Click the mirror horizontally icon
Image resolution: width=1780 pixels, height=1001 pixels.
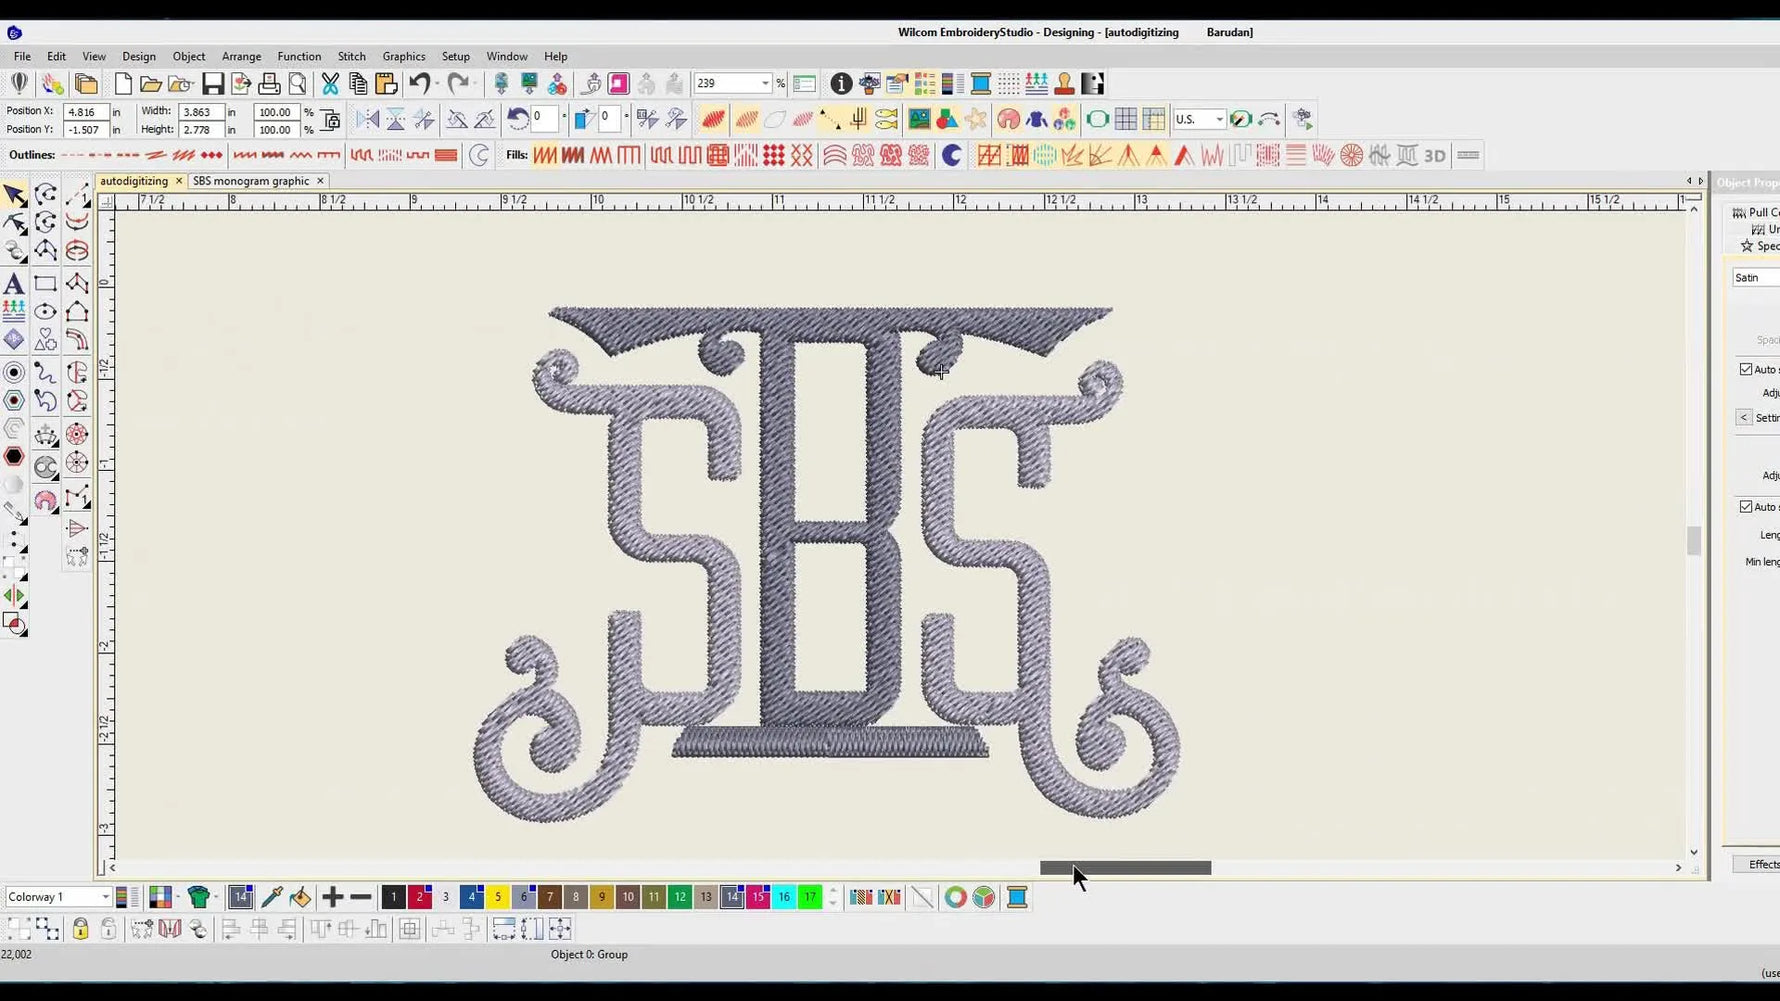click(x=368, y=120)
